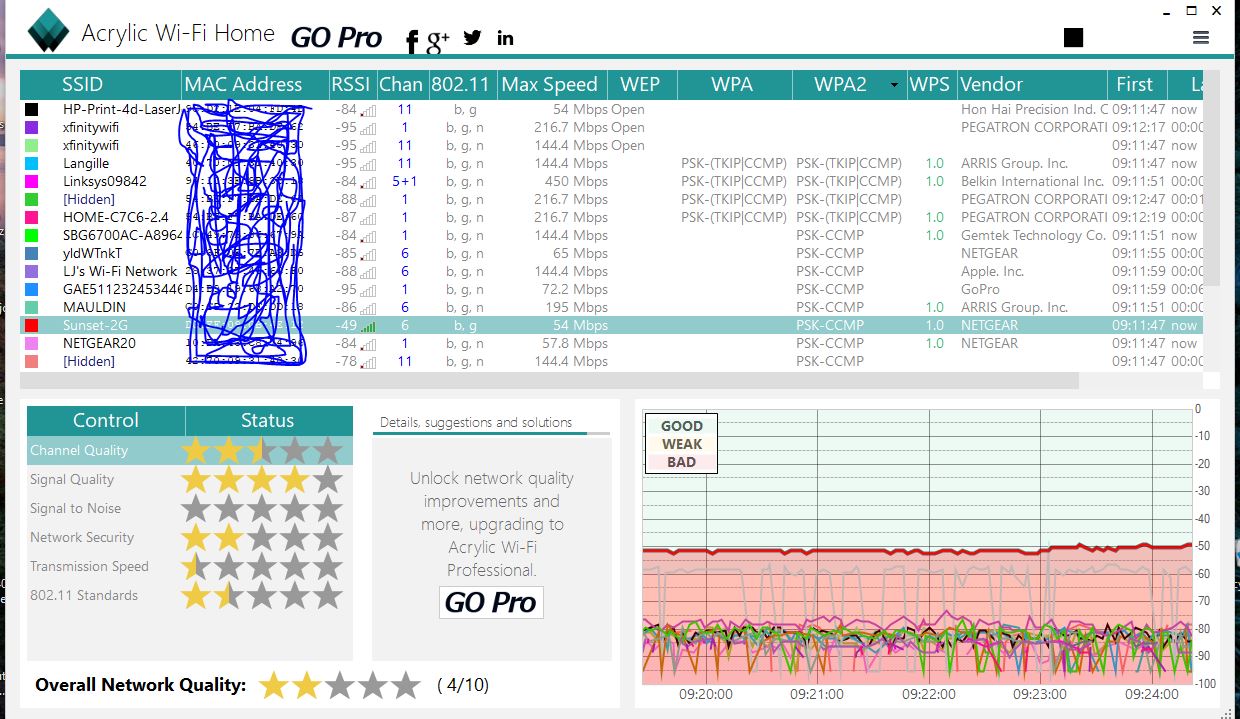Screen dimensions: 1240x719
Task: Click the black color swatch beside HP-Print-4d-LaserJet
Action: point(32,109)
